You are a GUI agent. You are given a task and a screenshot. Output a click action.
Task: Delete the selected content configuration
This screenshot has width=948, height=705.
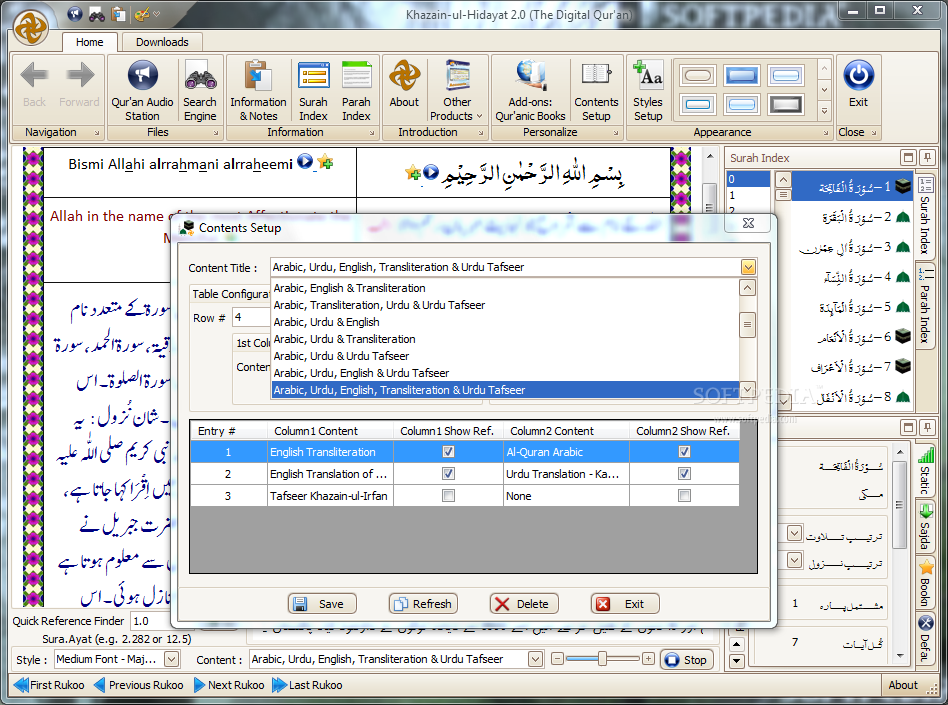[x=524, y=603]
